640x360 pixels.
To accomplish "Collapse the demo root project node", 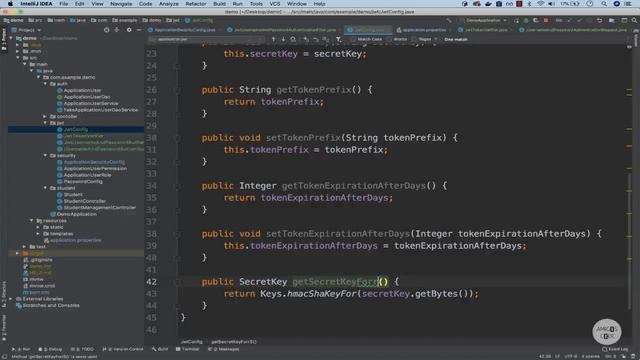I will [x=11, y=38].
